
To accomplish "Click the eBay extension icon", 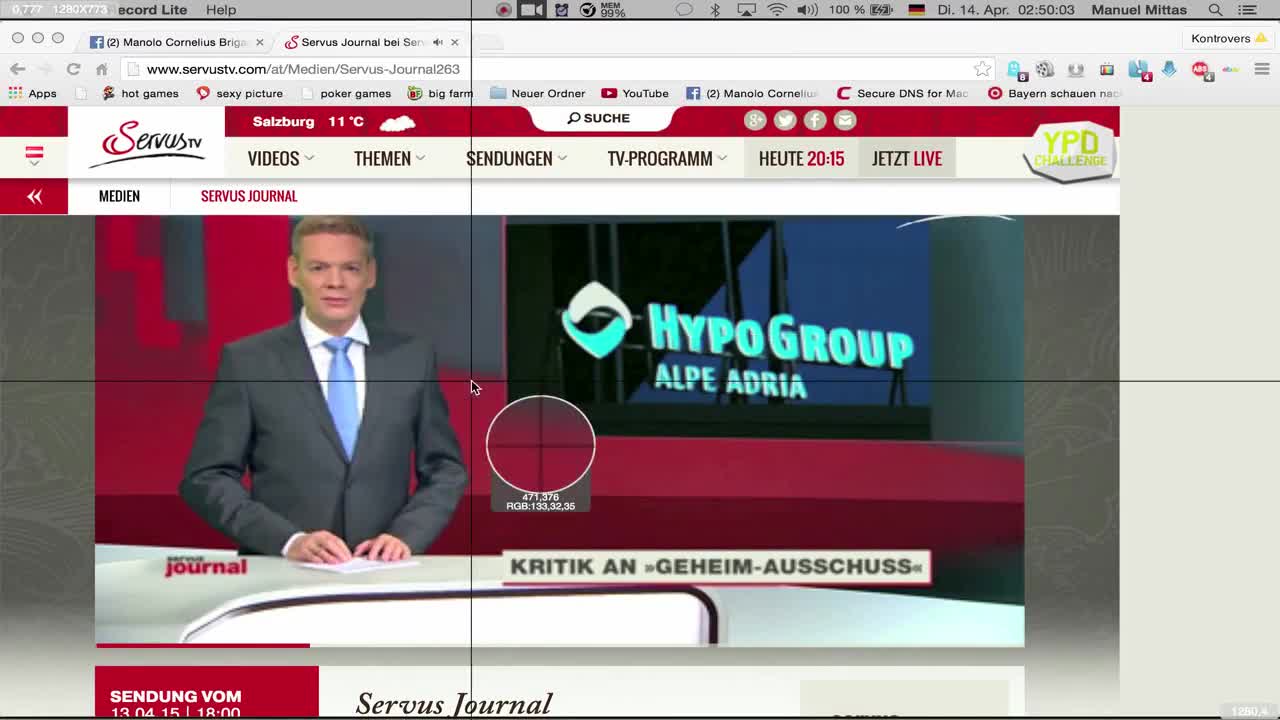I will click(x=1231, y=69).
